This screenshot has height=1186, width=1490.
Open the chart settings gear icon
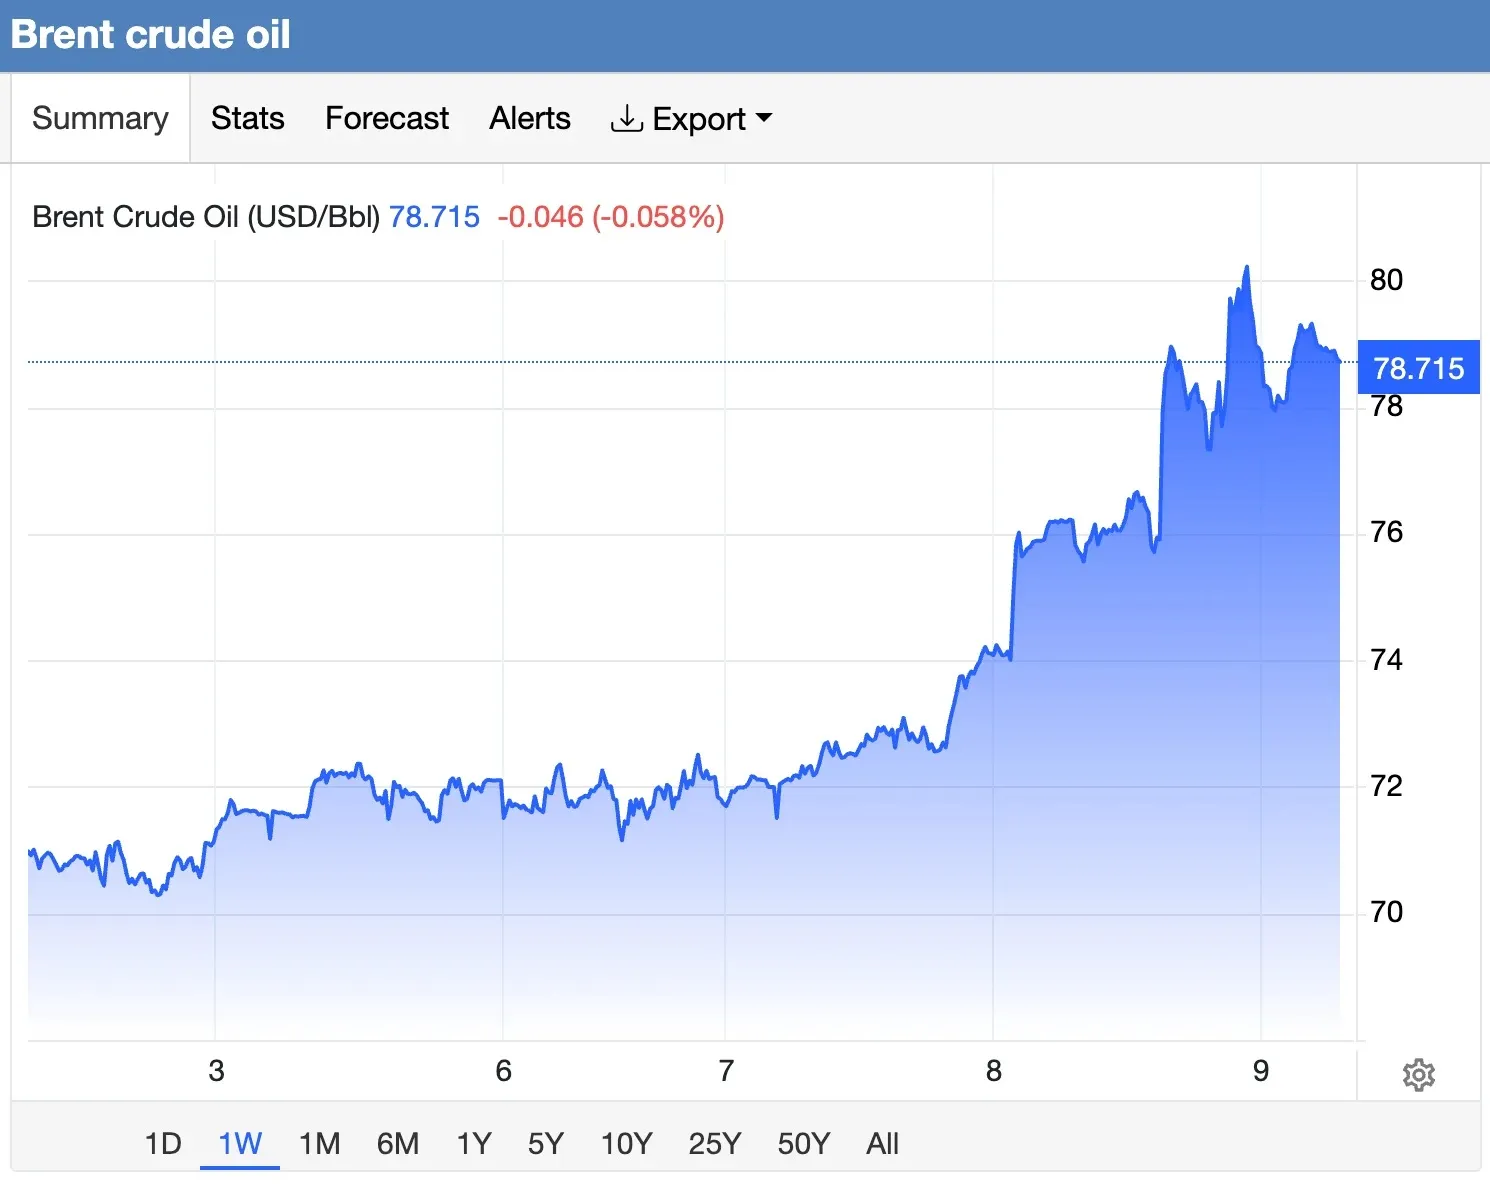(1418, 1075)
